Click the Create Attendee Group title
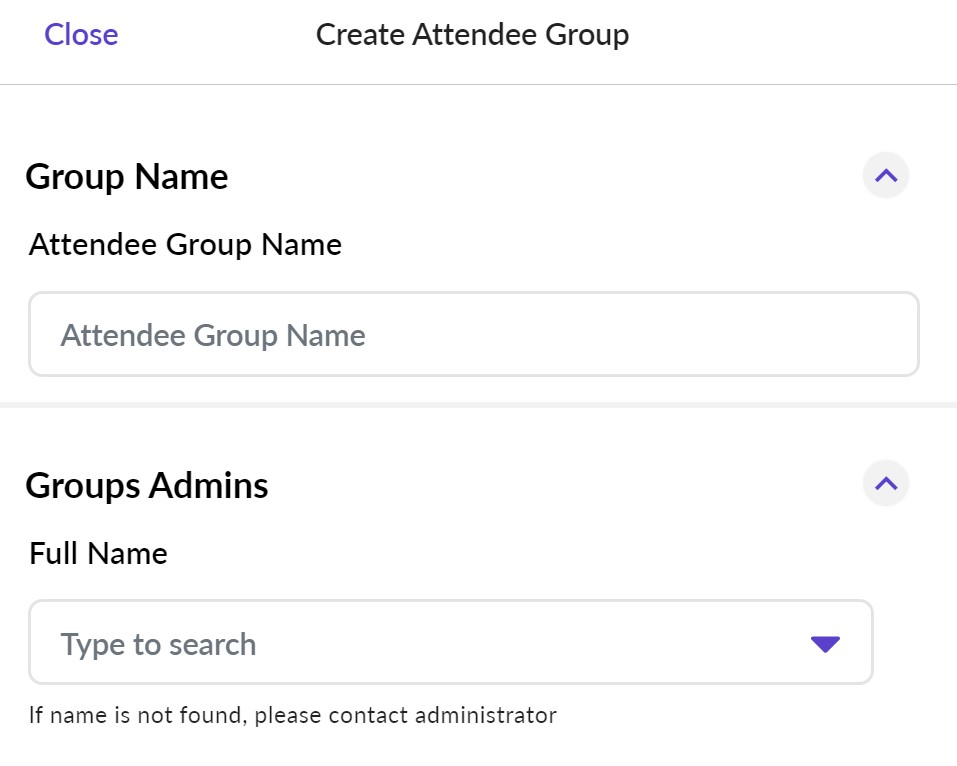The image size is (957, 766). (x=472, y=34)
